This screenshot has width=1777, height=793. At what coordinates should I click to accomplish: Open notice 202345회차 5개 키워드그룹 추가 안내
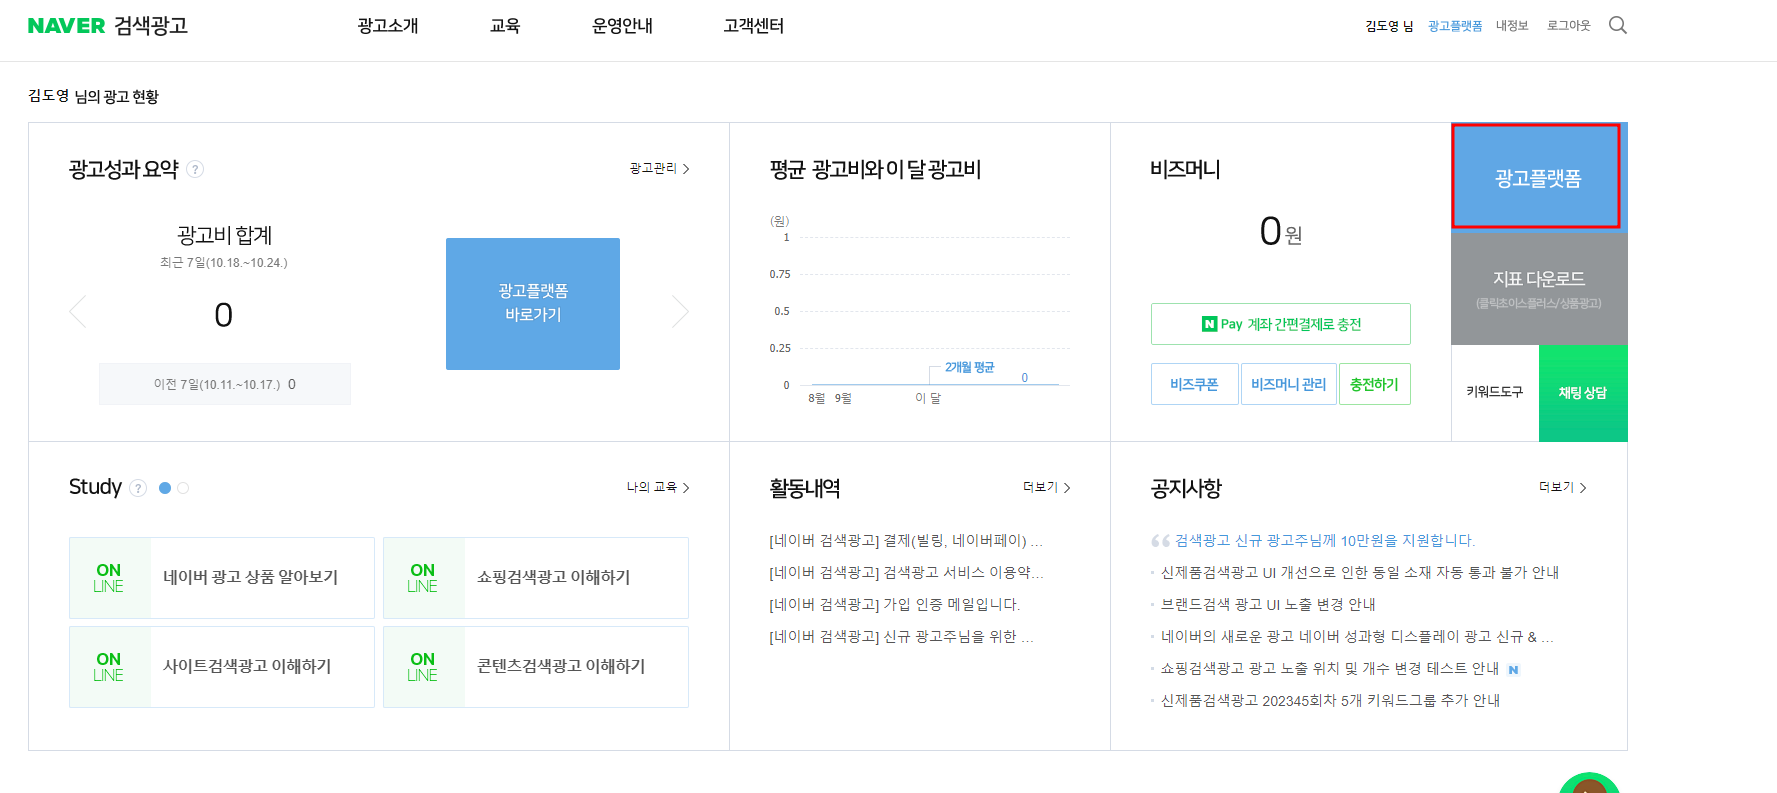pos(1330,701)
